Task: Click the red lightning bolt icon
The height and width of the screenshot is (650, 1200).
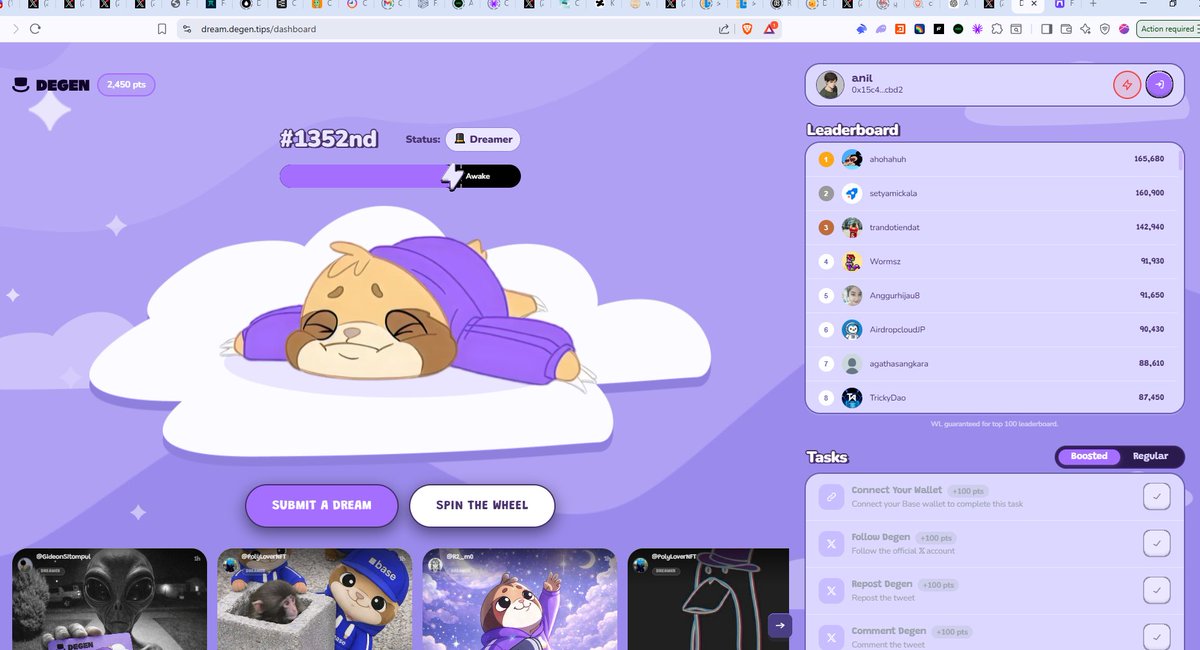Action: tap(1127, 85)
